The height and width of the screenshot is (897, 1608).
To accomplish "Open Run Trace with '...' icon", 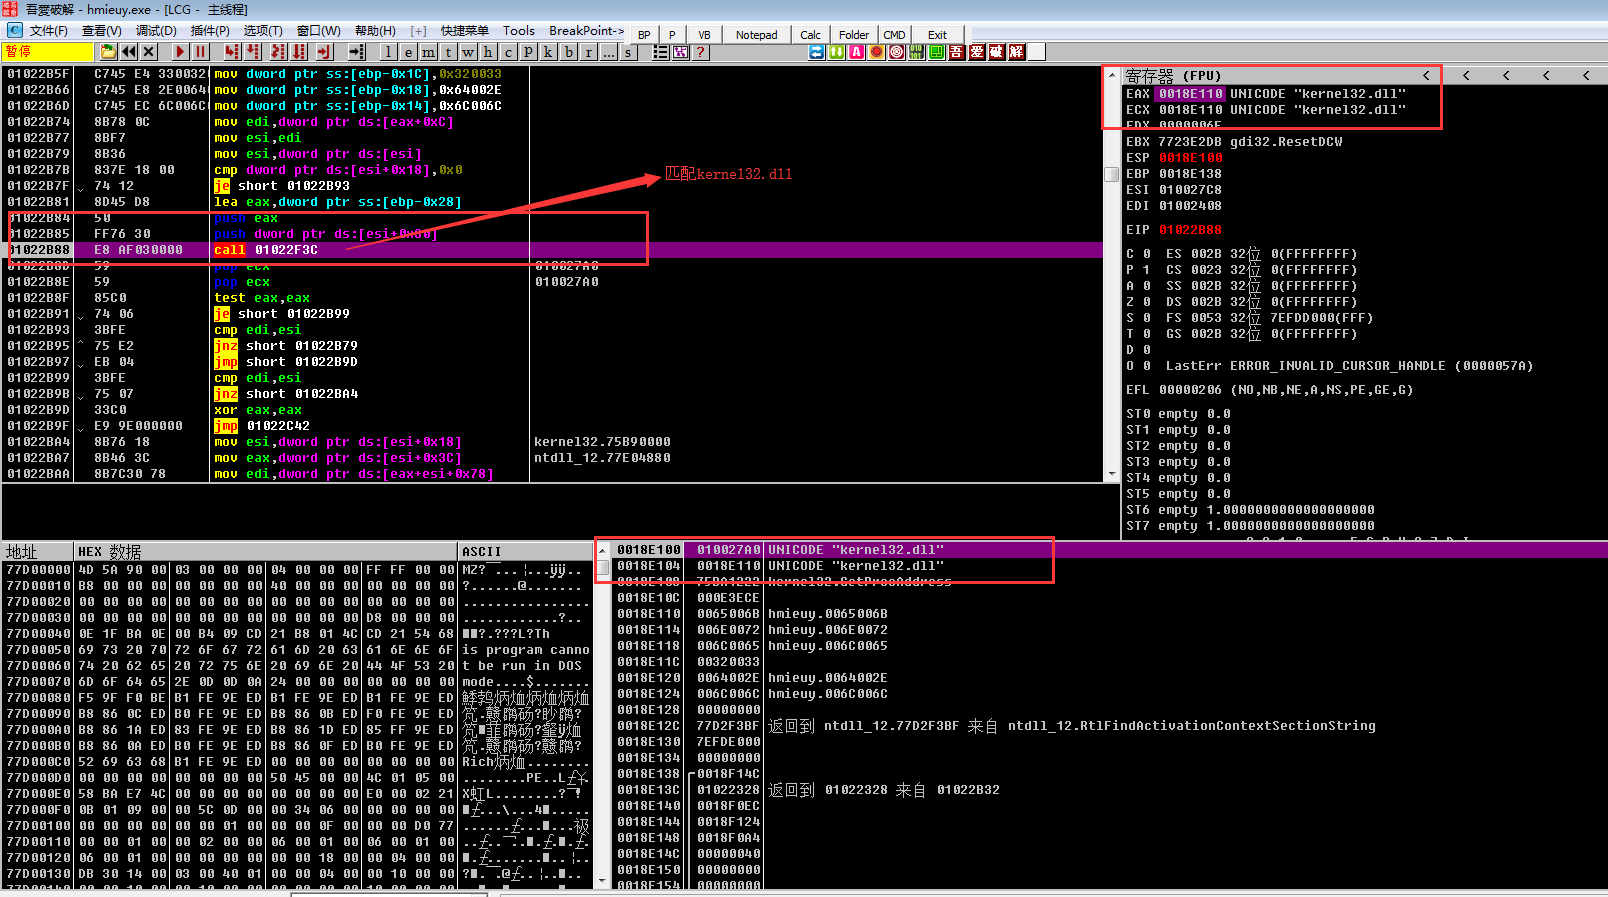I will tap(609, 52).
